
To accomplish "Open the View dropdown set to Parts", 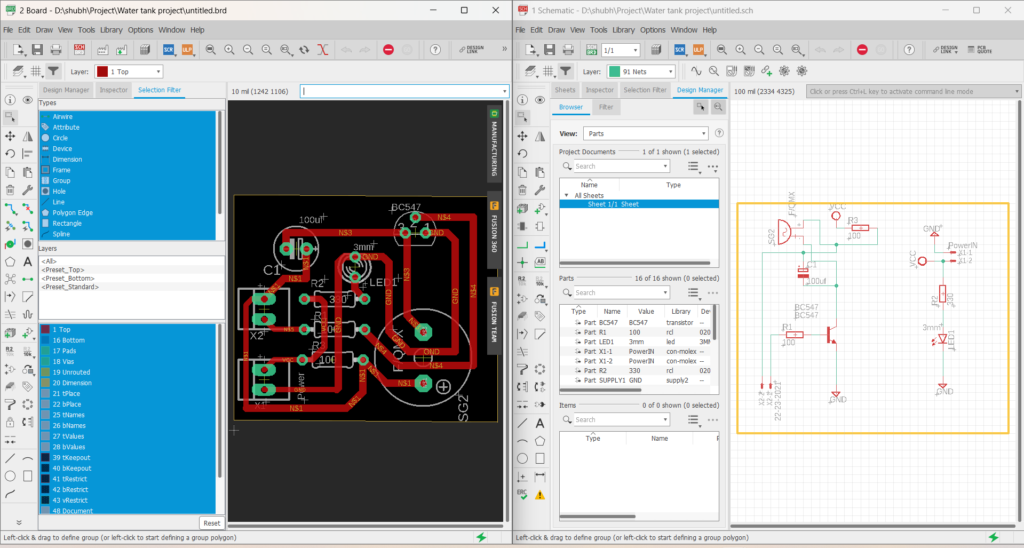I will [645, 133].
